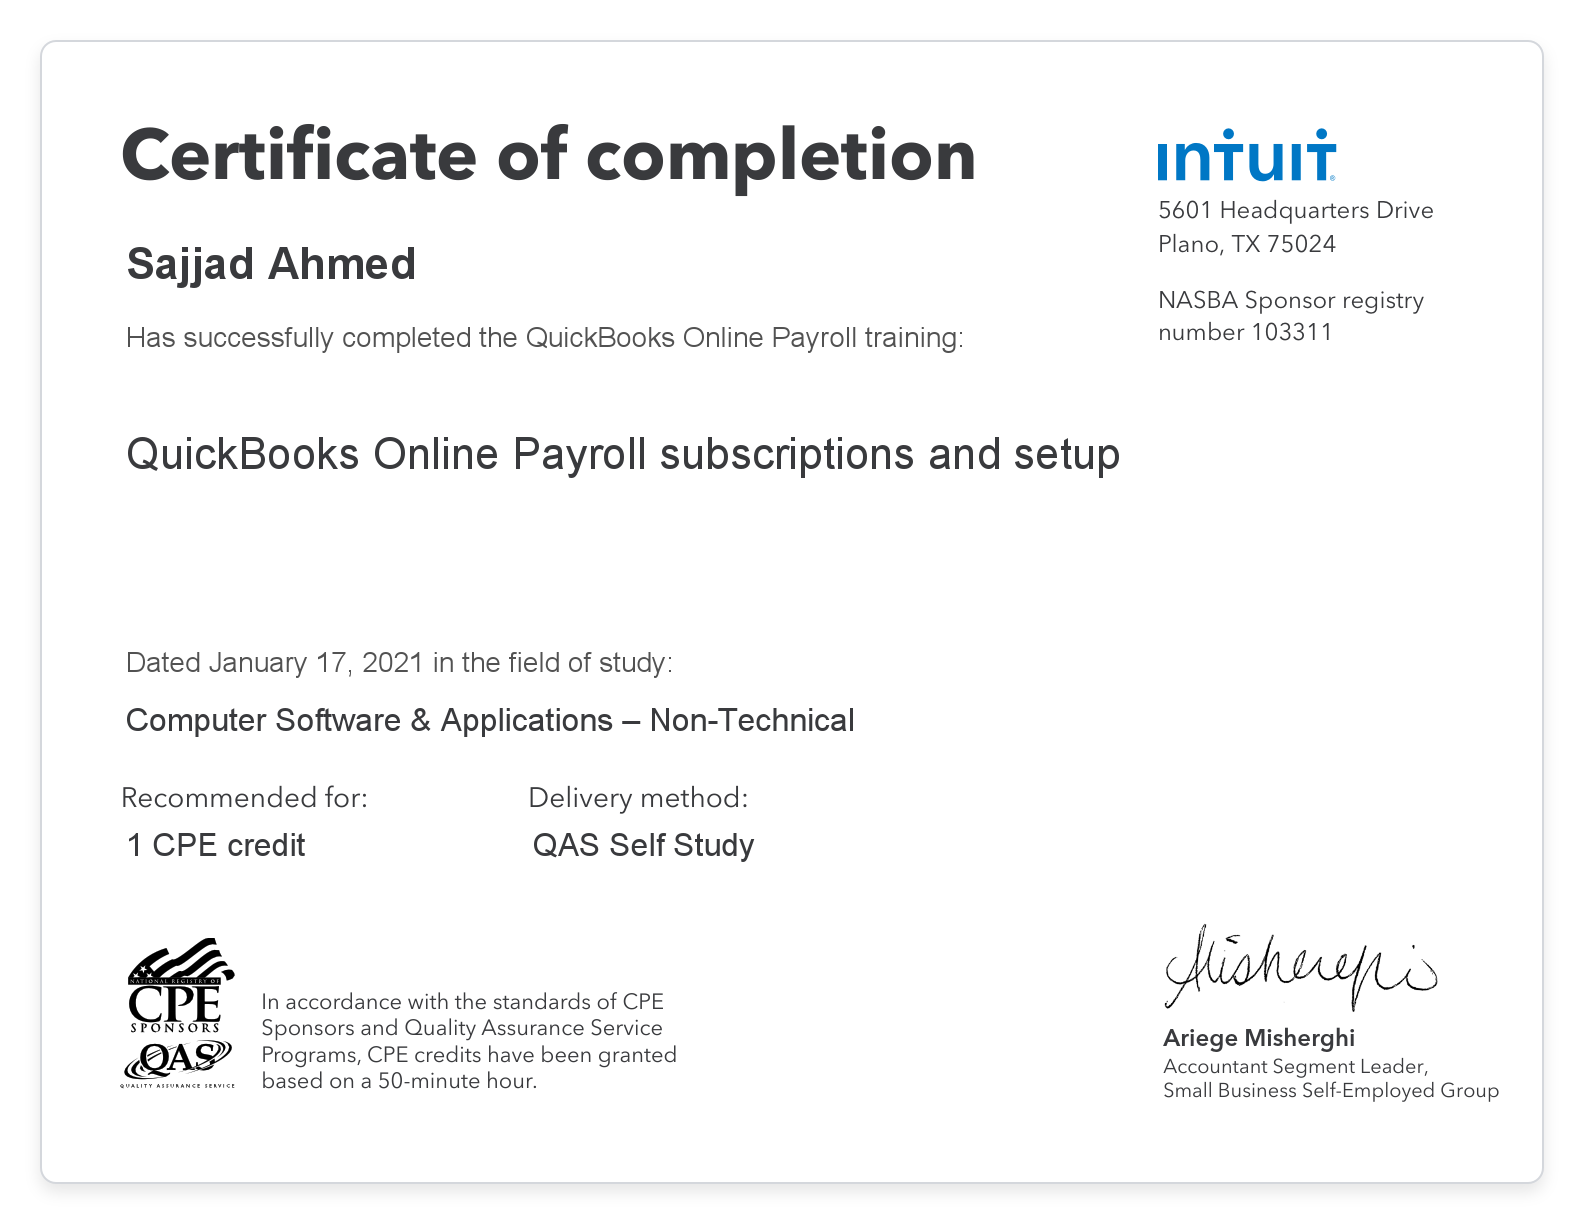Click 'Dated January 17, 2021' line
Viewport: 1584px width, 1224px height.
pos(399,662)
